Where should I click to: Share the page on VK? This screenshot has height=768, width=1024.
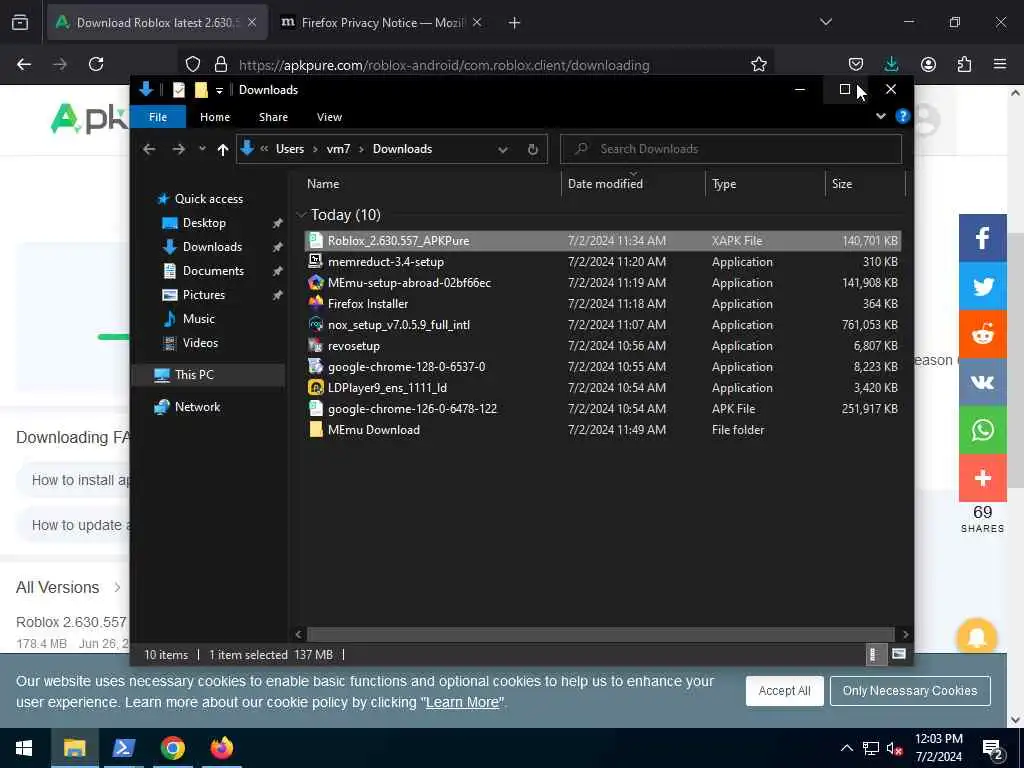click(982, 382)
